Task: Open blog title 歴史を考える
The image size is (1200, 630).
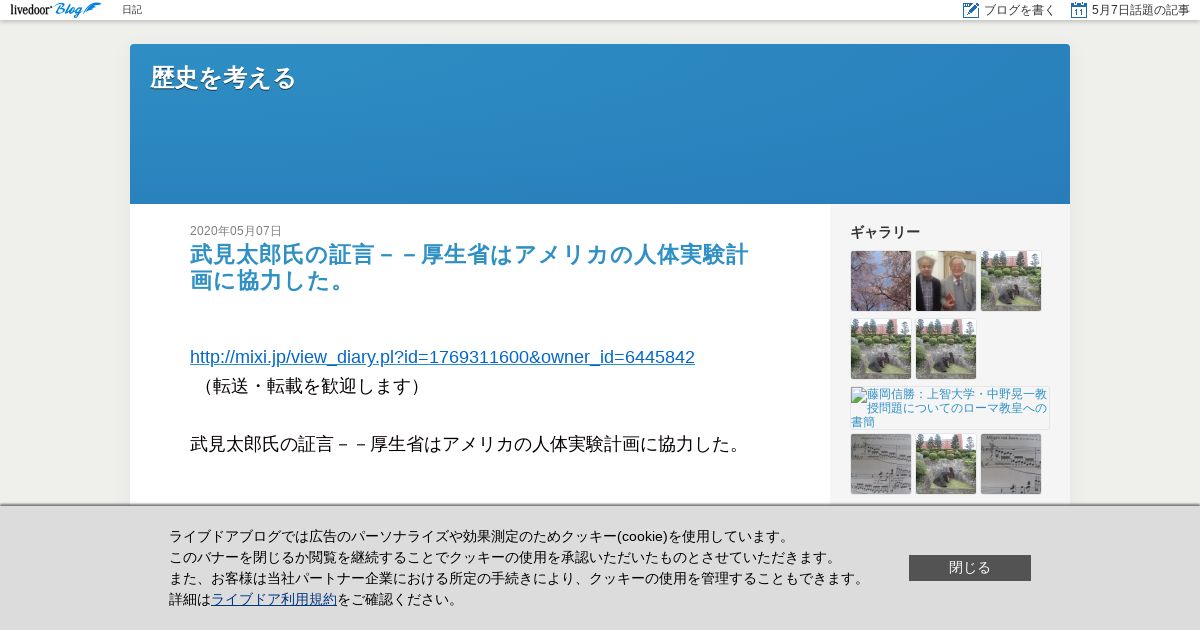Action: [223, 77]
